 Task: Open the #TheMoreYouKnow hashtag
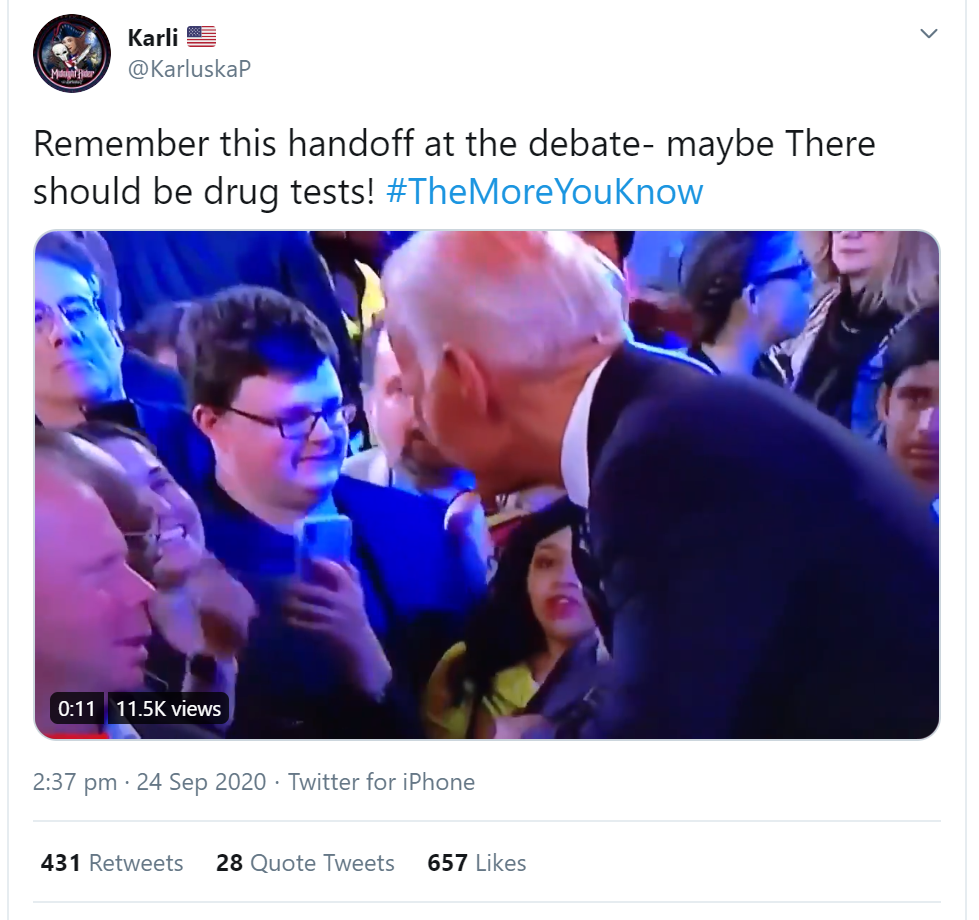(544, 191)
